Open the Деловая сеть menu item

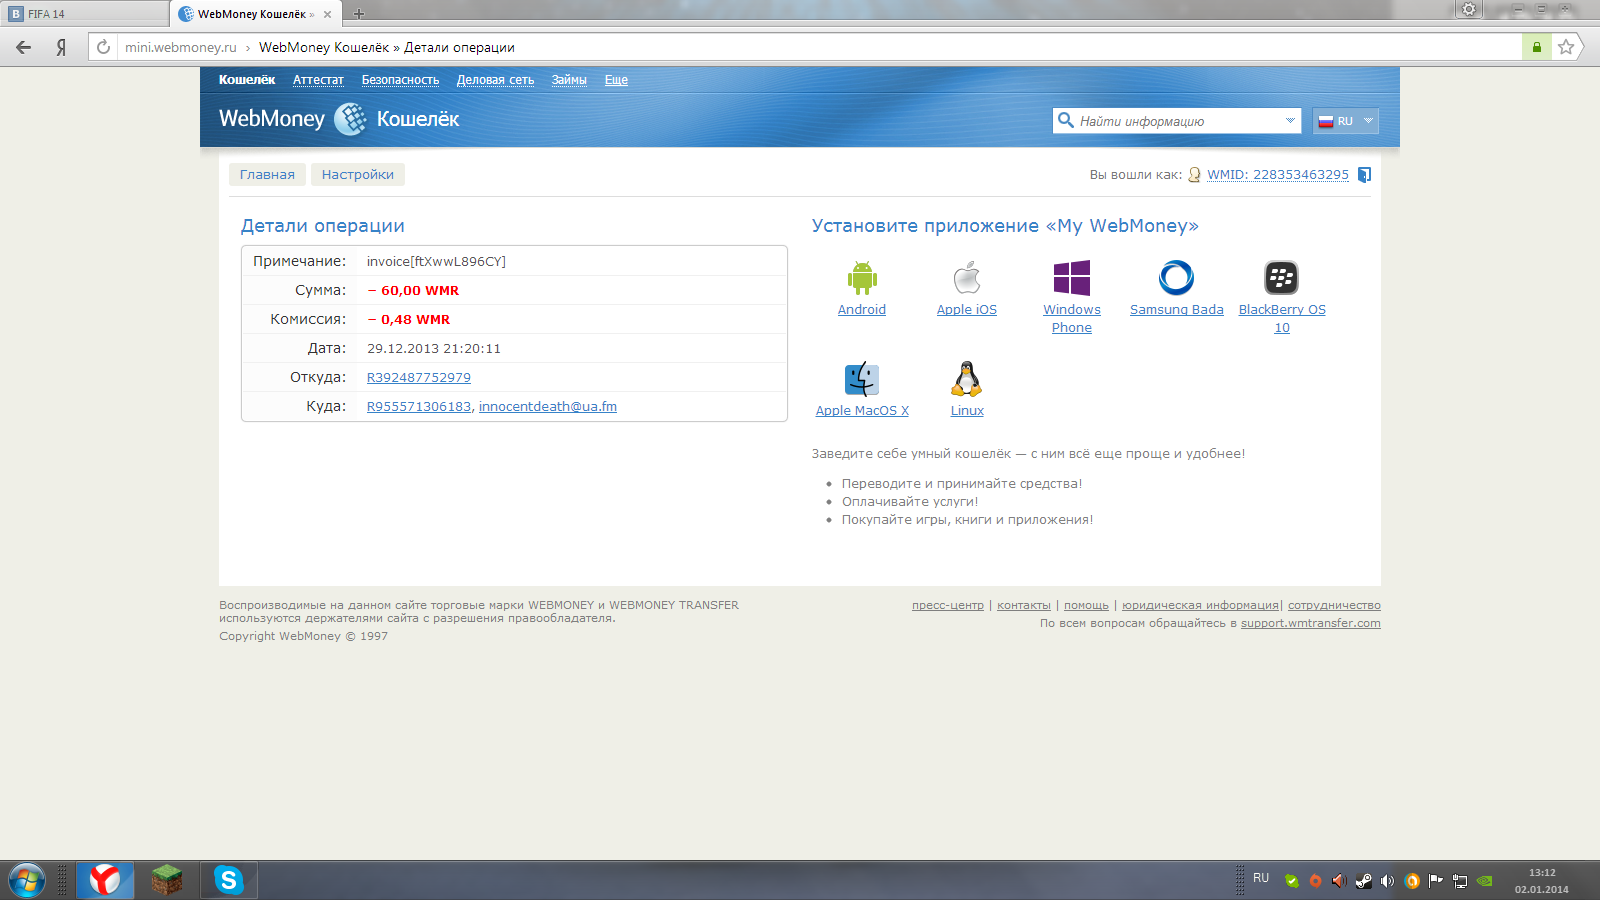tap(495, 80)
